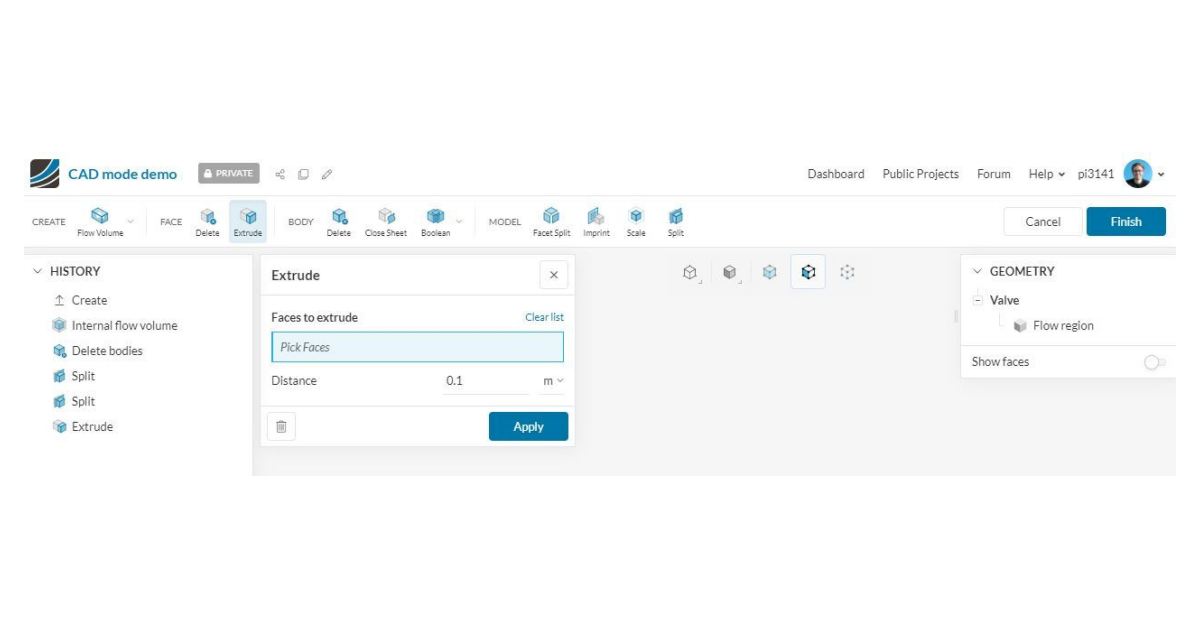Viewport: 1200px width, 627px height.
Task: Close the Extrude dialog
Action: [x=554, y=275]
